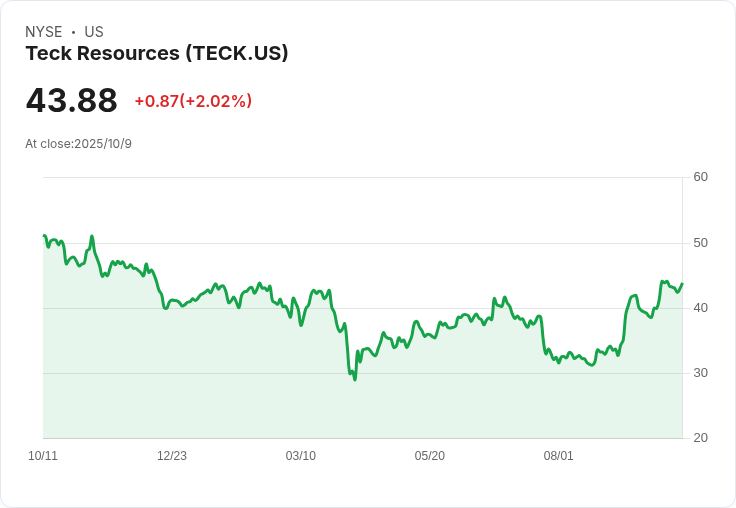Click the leftmost start of the price line
Screen dimensions: 736x508
coord(44,235)
